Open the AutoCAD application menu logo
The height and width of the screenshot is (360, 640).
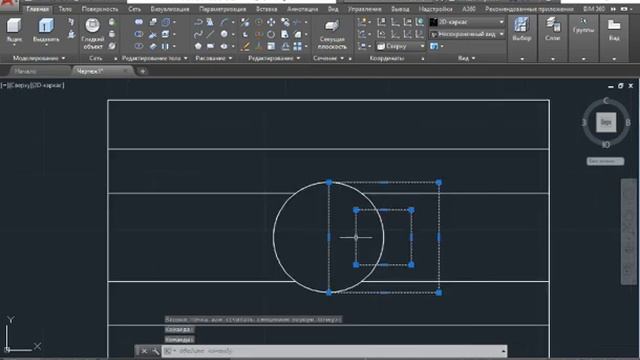pos(9,5)
